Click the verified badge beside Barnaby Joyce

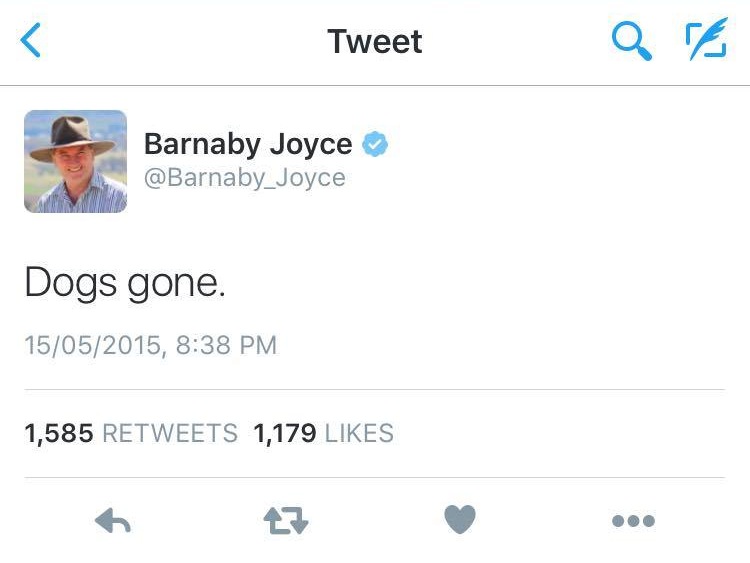tap(375, 144)
